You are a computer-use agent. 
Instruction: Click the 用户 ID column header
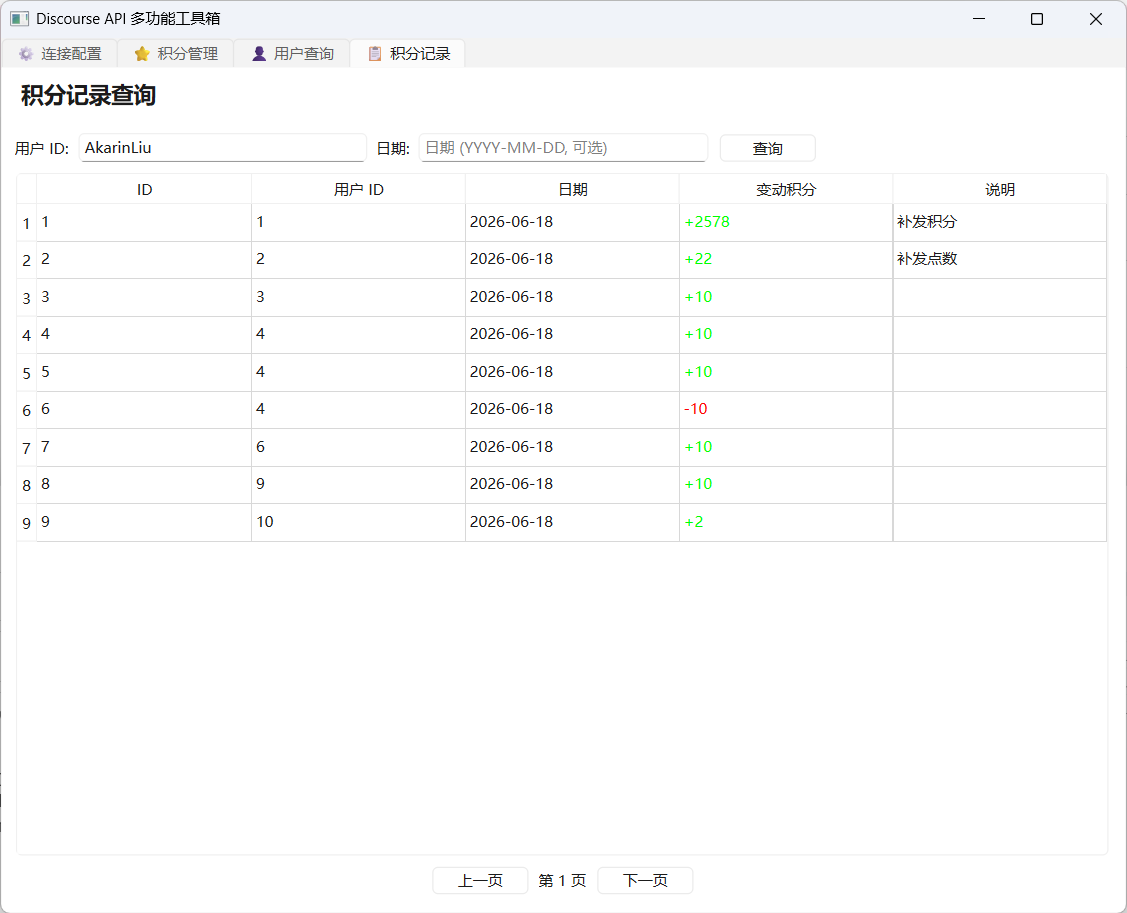tap(359, 189)
